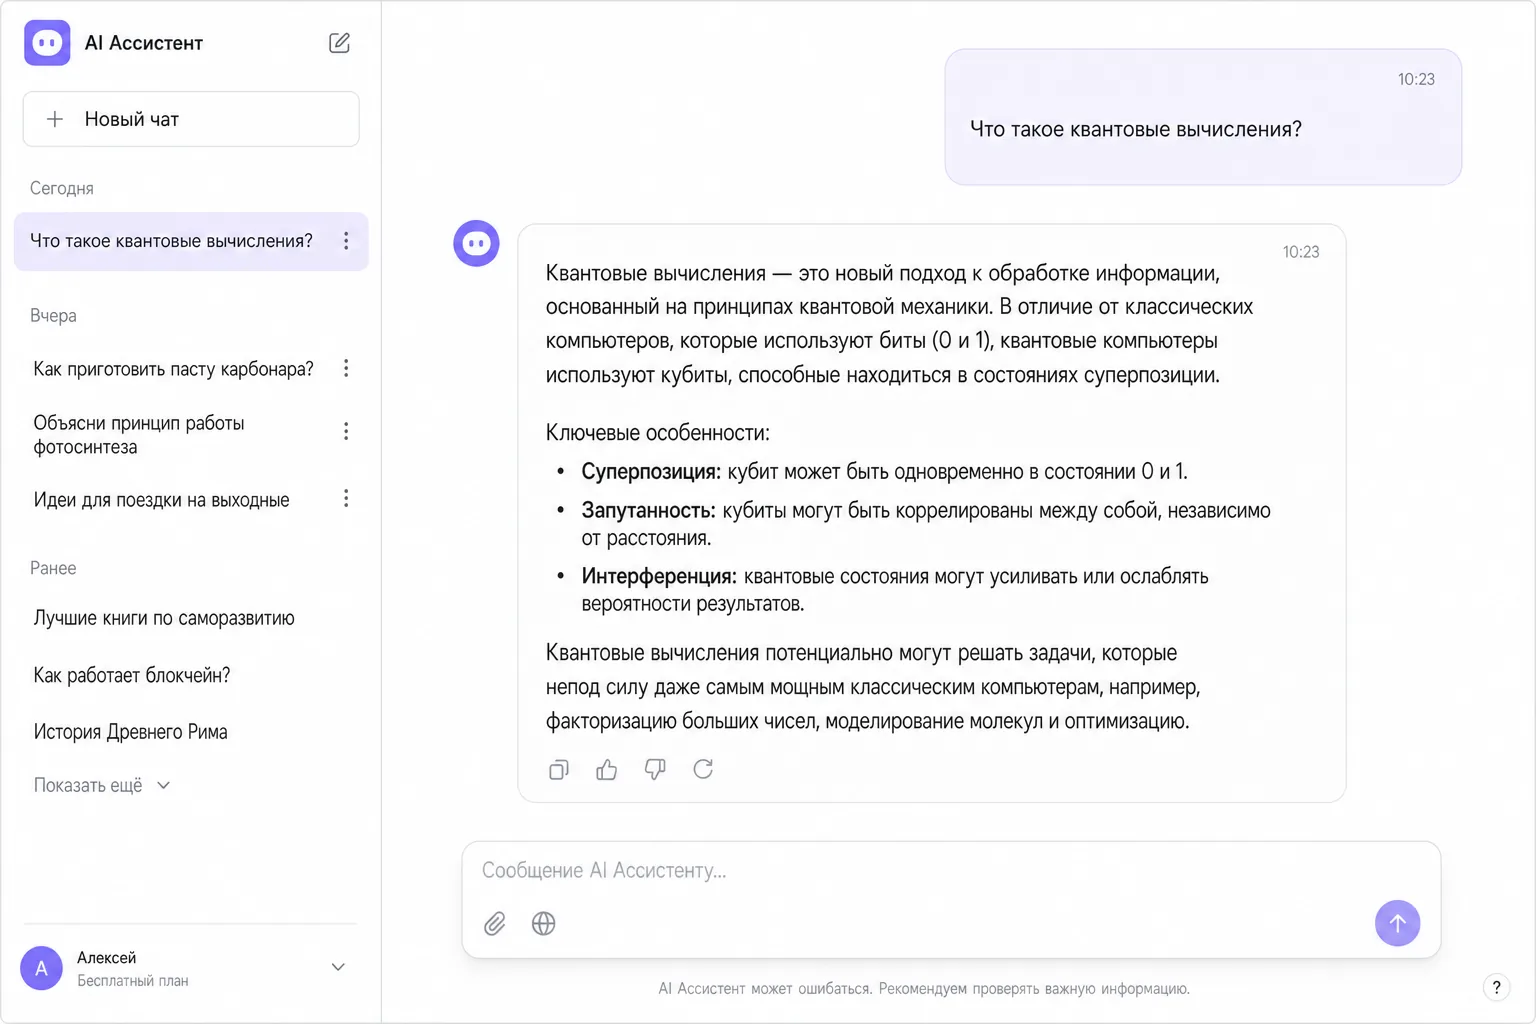Click the AI Ассистент logo icon
This screenshot has height=1024, width=1536.
[x=47, y=43]
